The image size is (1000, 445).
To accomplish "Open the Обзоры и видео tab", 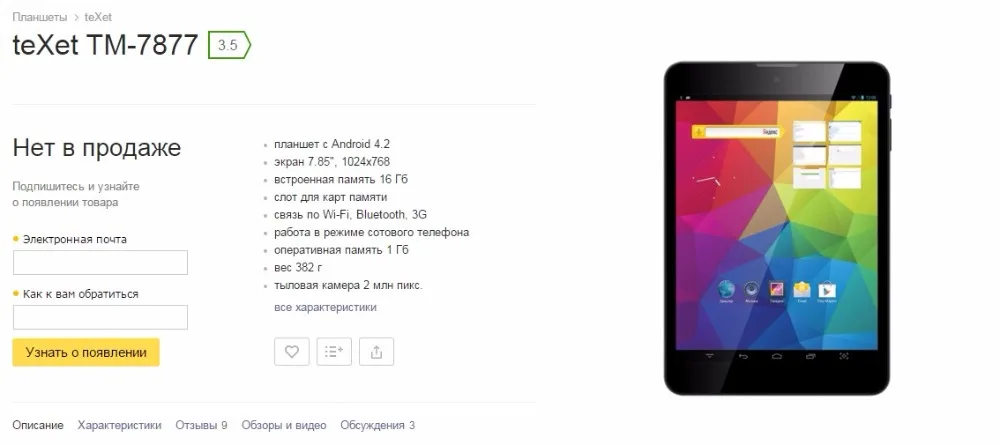I will click(284, 425).
